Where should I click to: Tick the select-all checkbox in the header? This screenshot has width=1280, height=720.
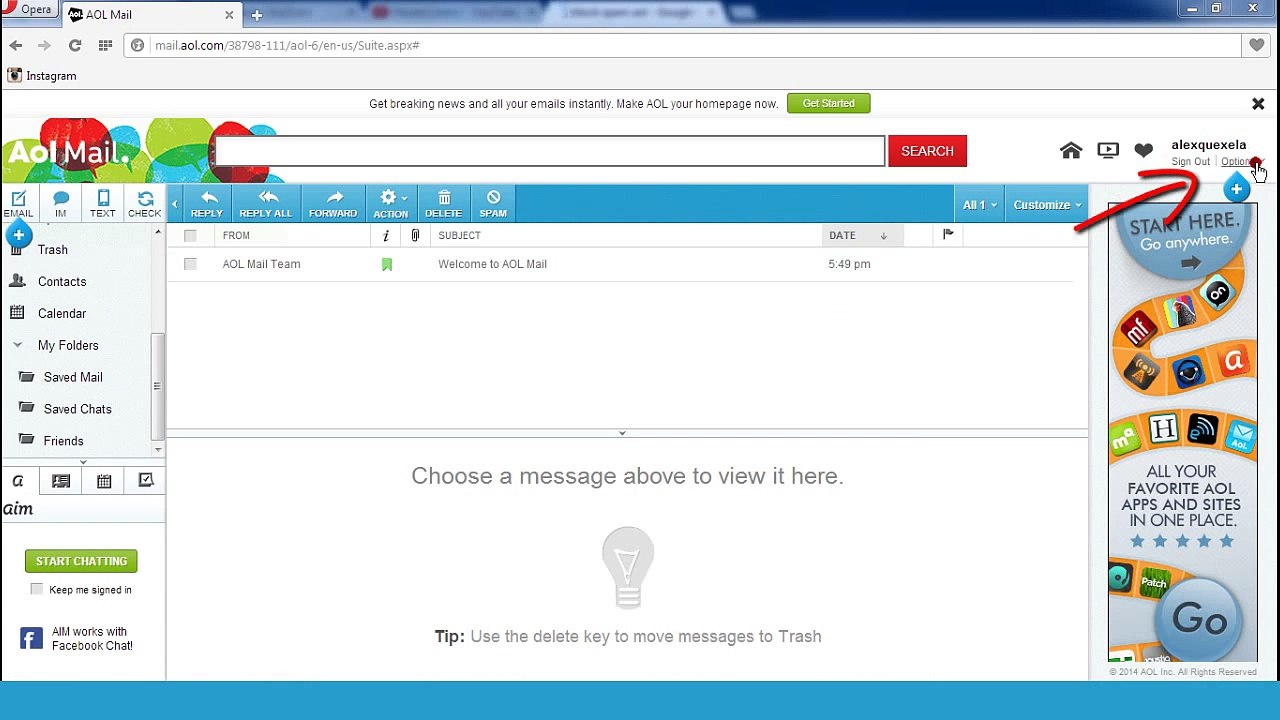pos(190,236)
